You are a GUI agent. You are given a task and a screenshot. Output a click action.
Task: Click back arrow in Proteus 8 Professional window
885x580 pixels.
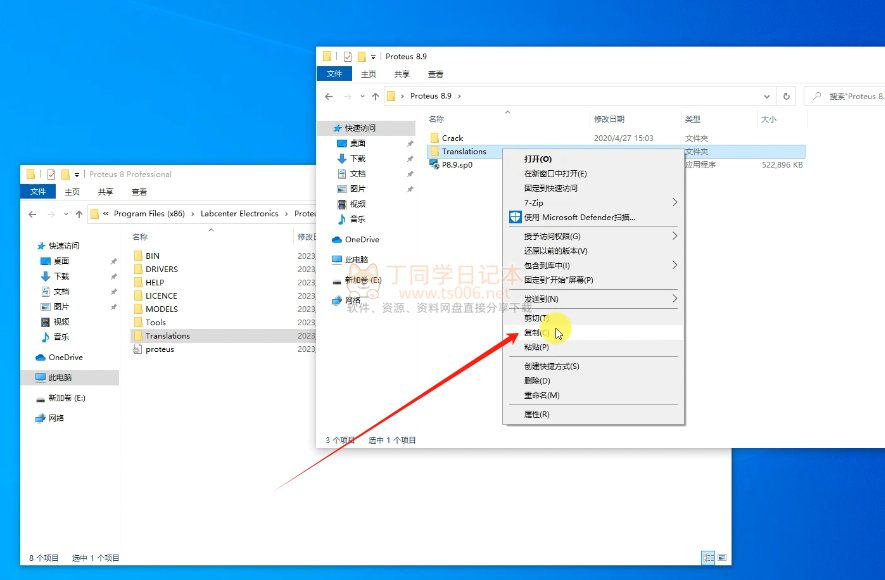[x=33, y=214]
